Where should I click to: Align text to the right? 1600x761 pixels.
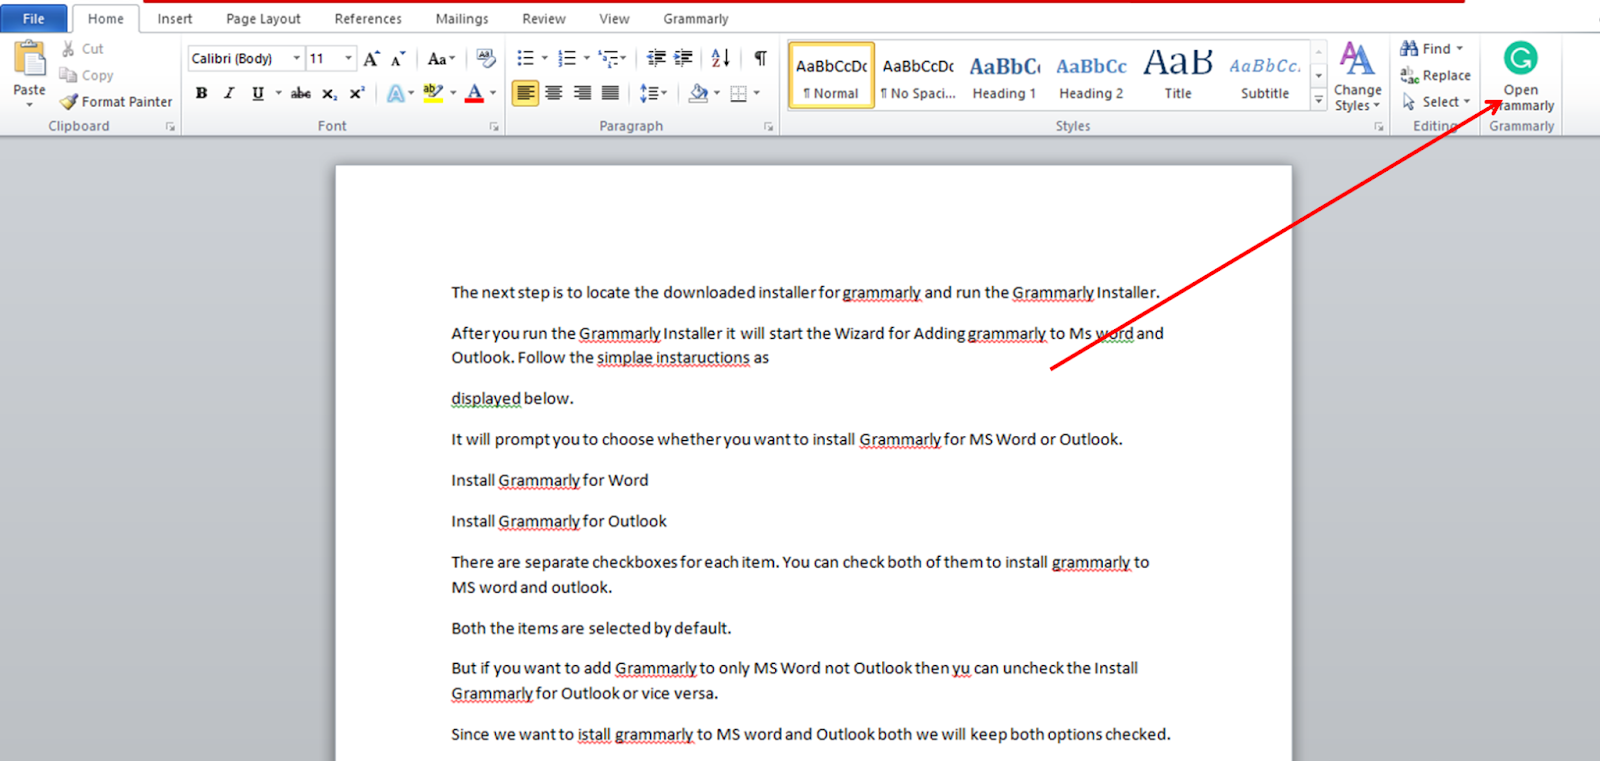(x=582, y=93)
